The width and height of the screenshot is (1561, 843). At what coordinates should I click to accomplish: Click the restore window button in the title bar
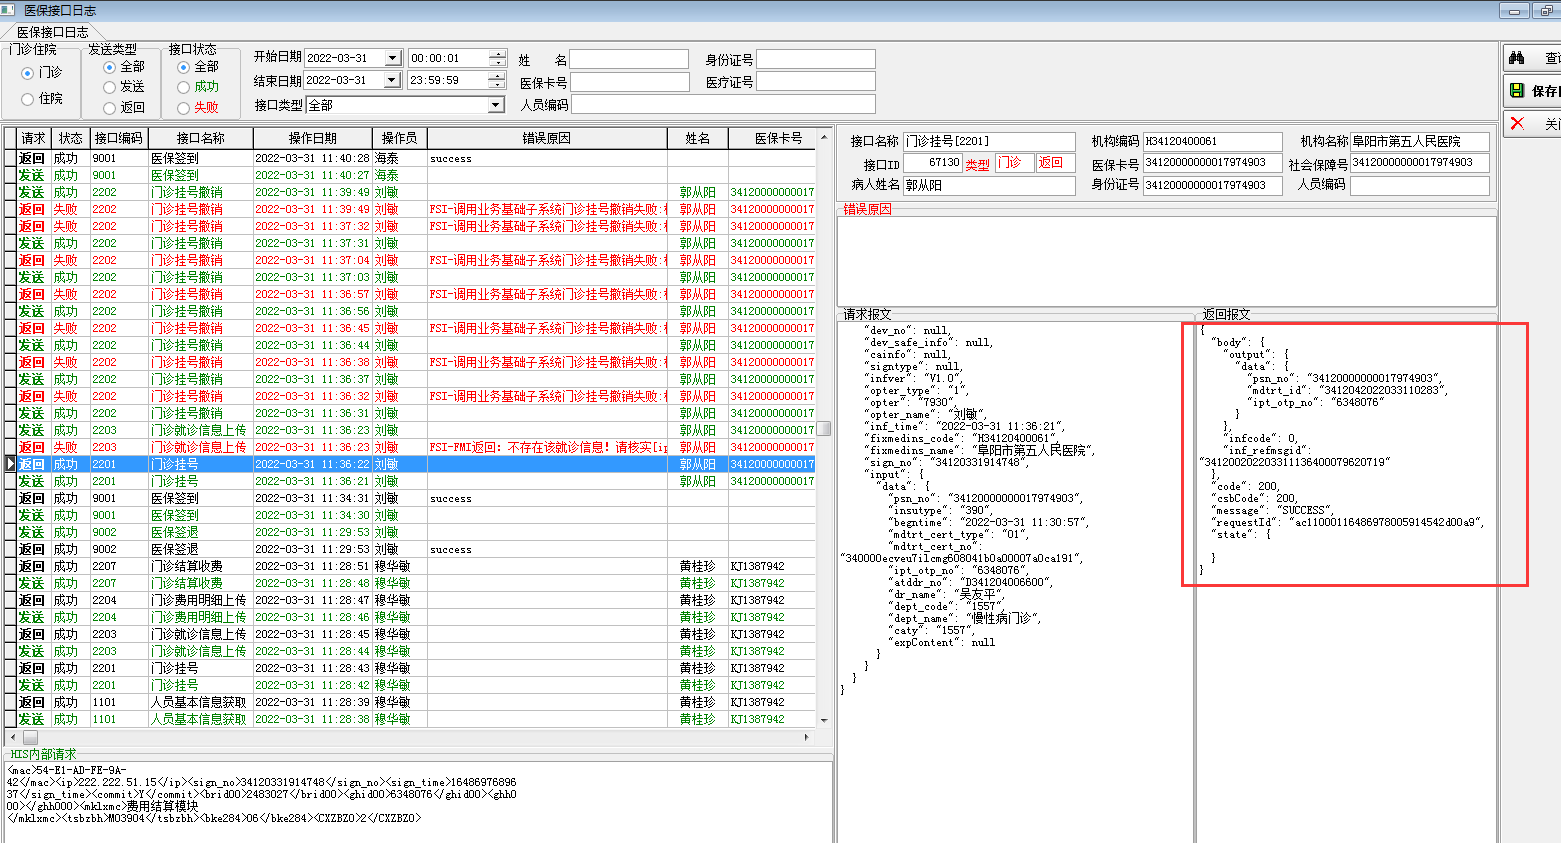point(1547,11)
